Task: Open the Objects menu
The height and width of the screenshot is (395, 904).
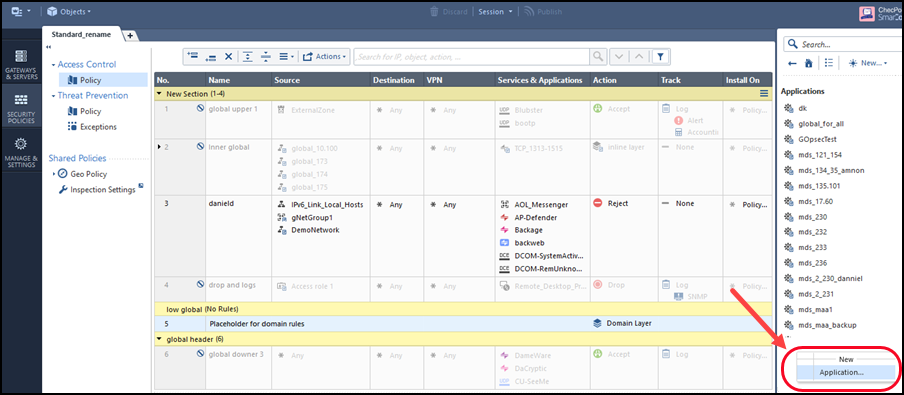Action: (69, 12)
